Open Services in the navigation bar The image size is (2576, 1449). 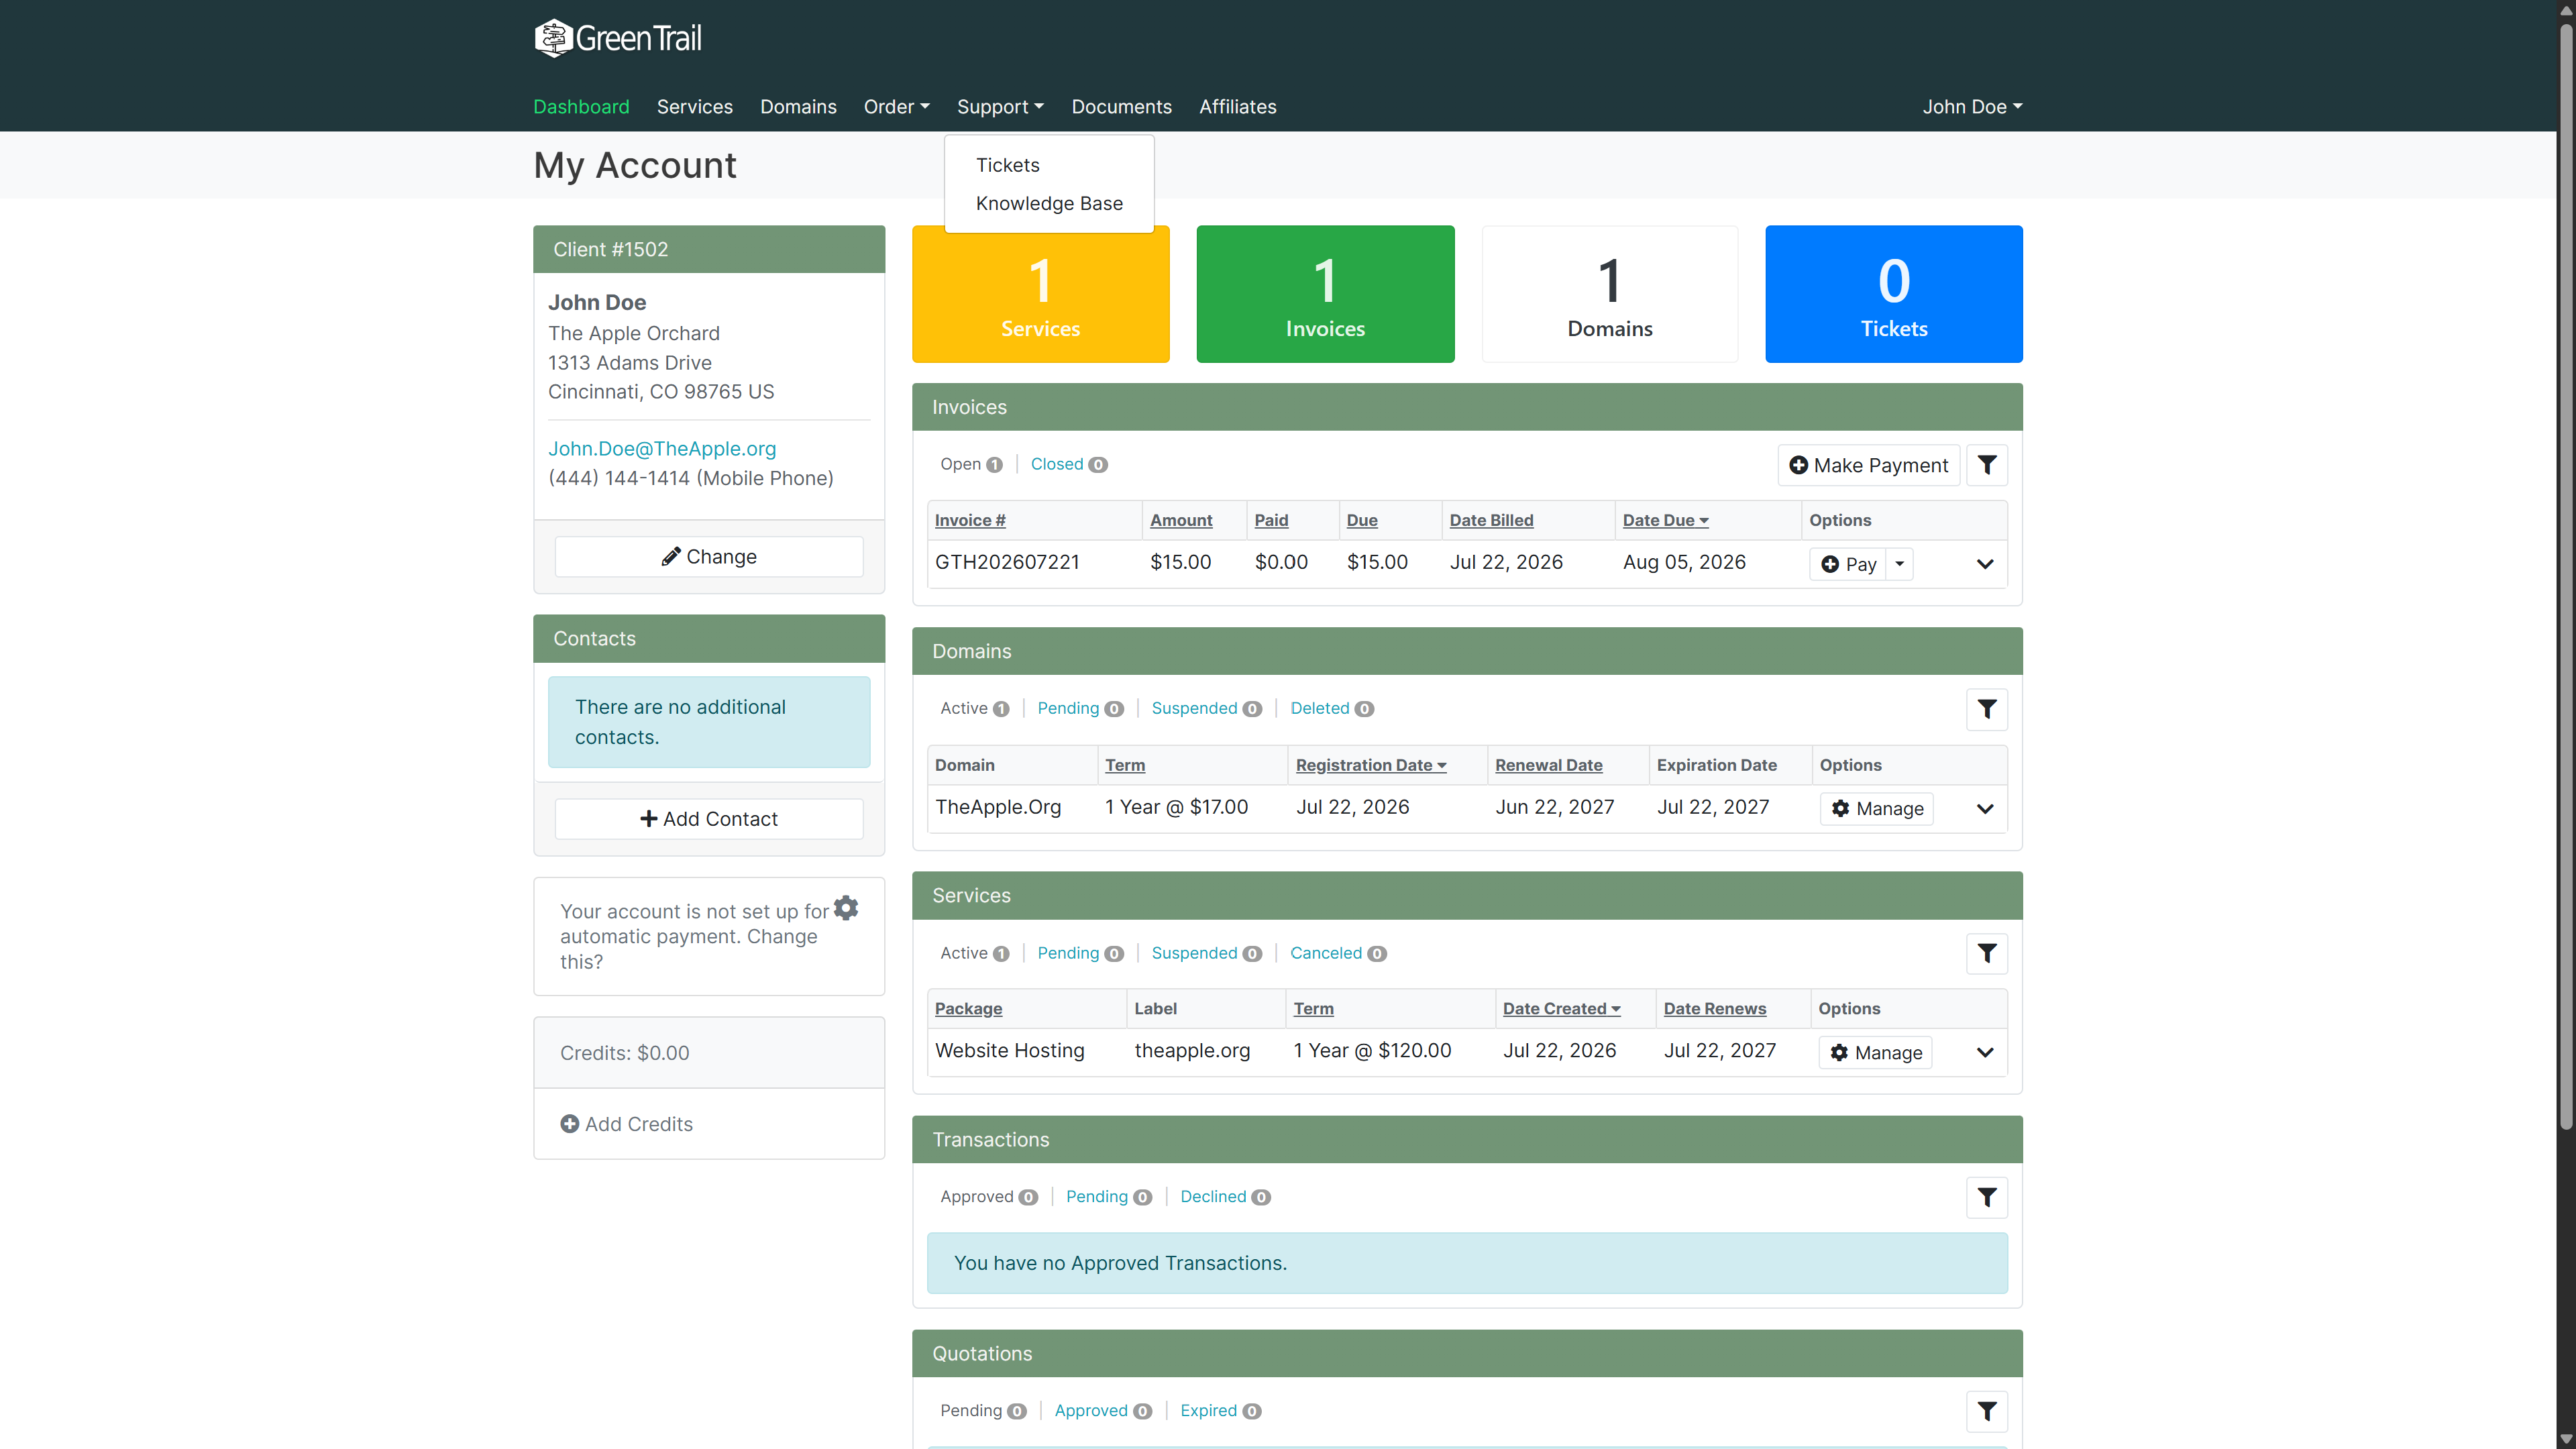click(694, 107)
